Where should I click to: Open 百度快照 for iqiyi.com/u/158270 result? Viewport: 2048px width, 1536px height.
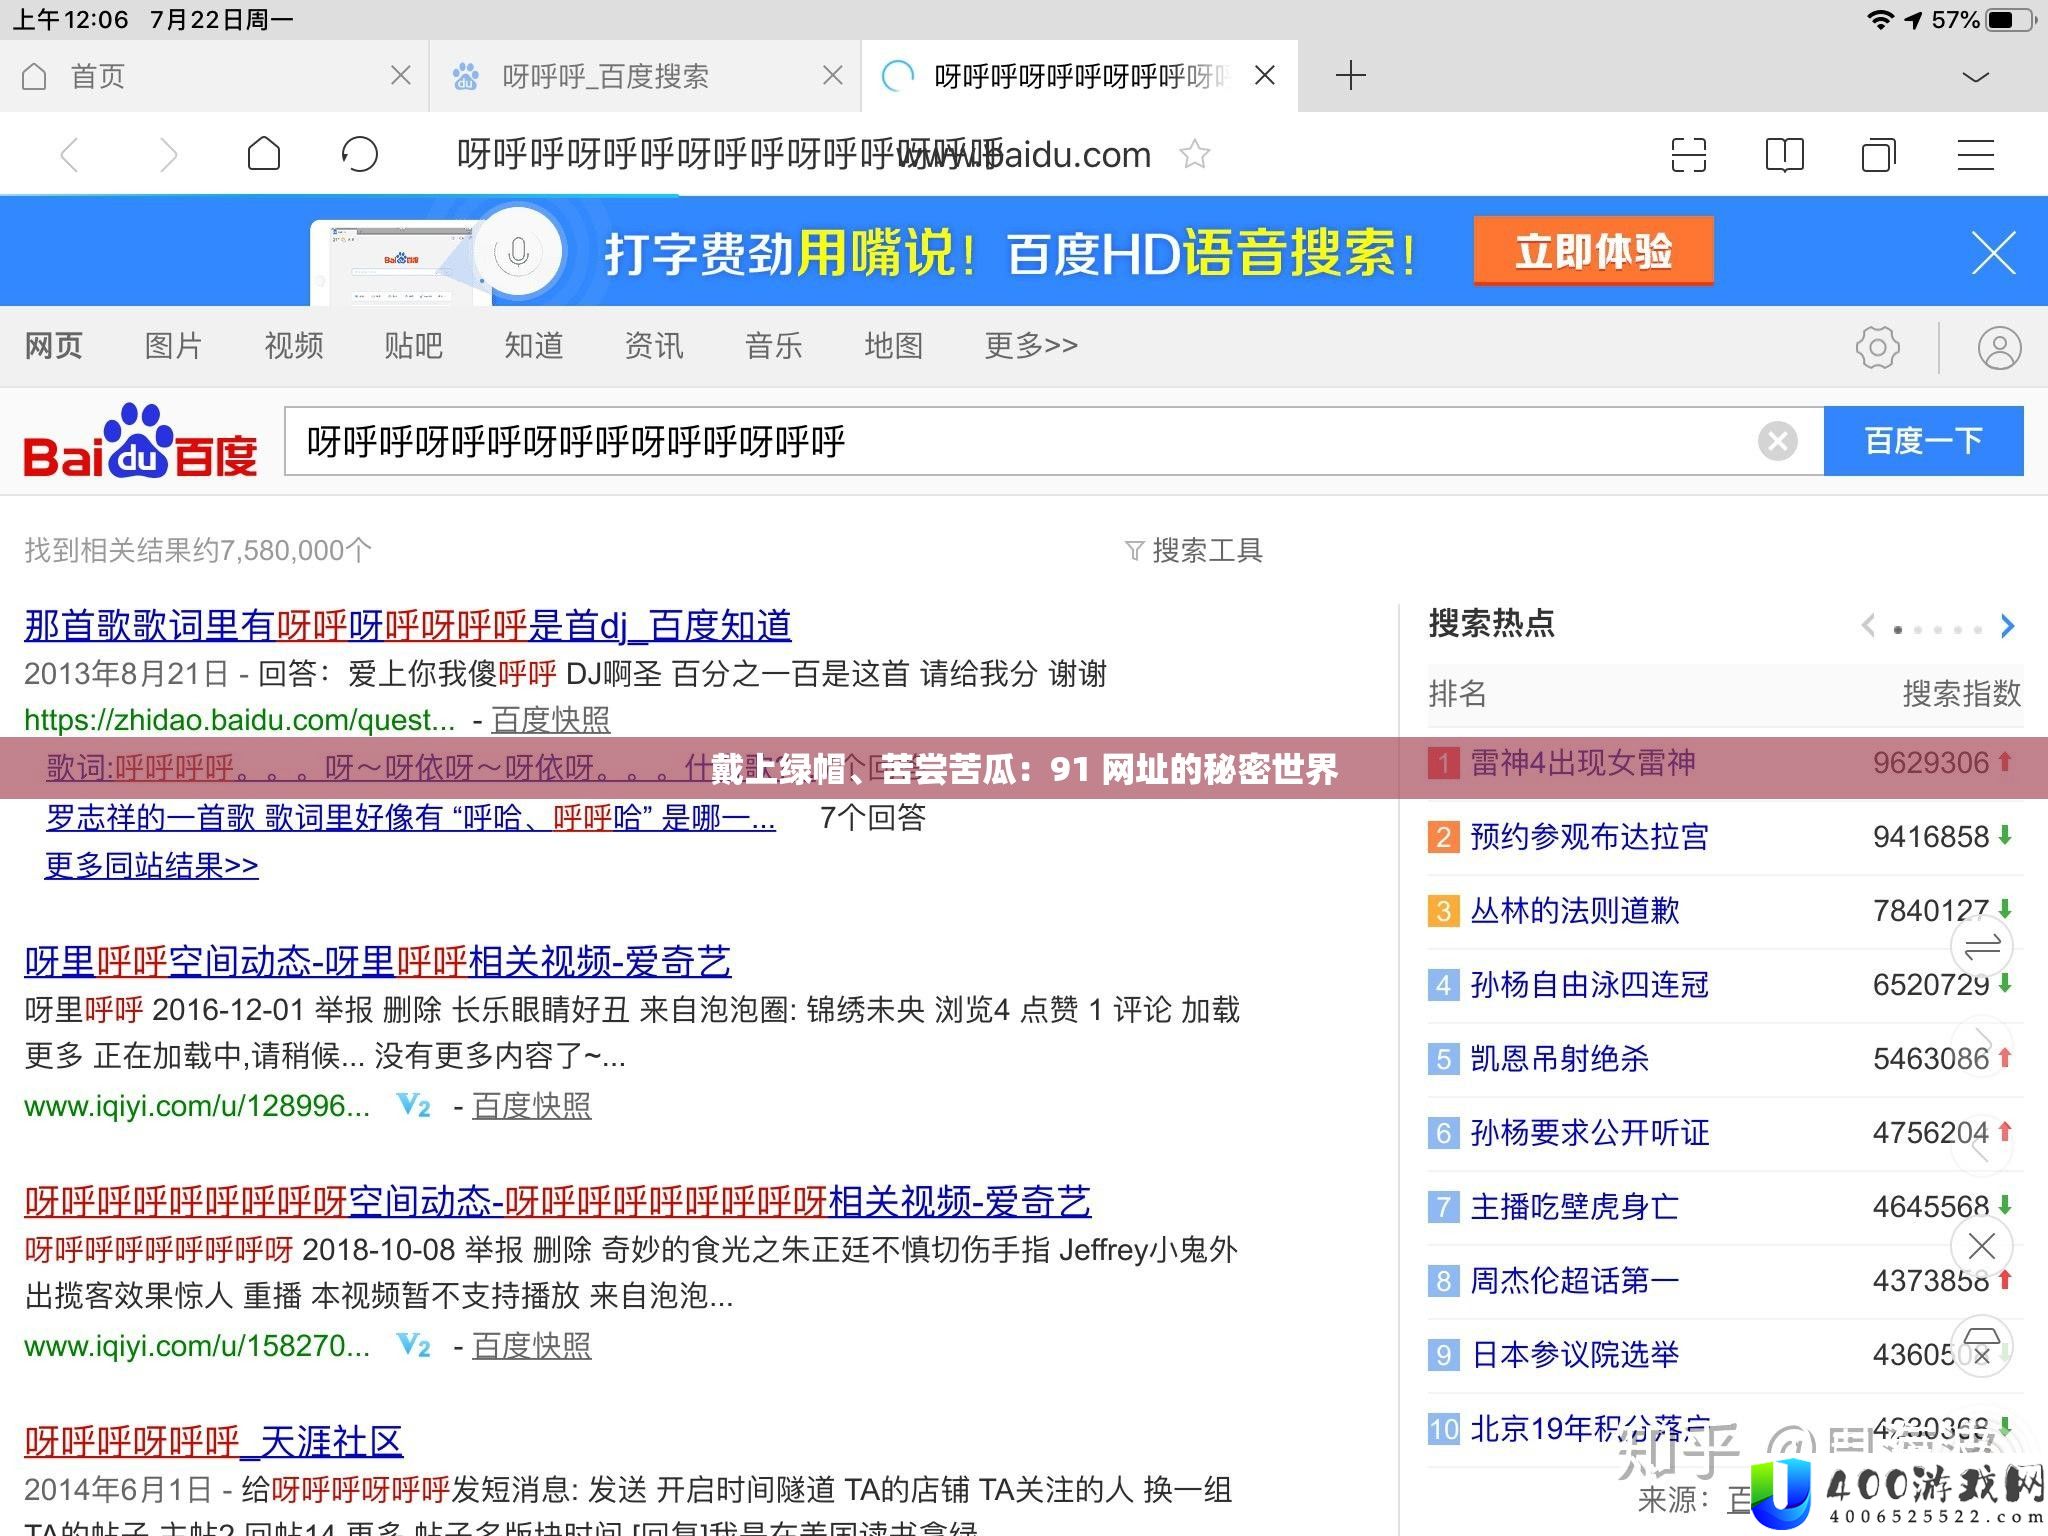(x=531, y=1346)
